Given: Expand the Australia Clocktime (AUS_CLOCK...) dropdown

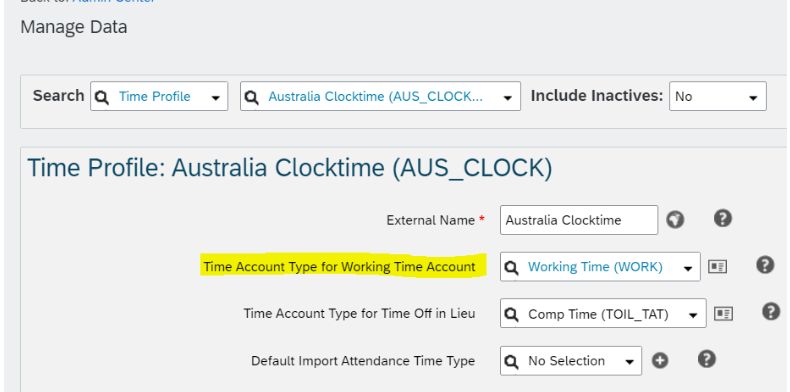Looking at the screenshot, I should click(508, 98).
